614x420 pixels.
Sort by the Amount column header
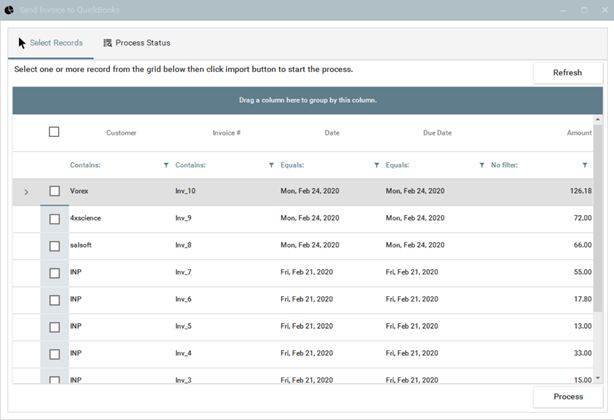click(x=579, y=132)
